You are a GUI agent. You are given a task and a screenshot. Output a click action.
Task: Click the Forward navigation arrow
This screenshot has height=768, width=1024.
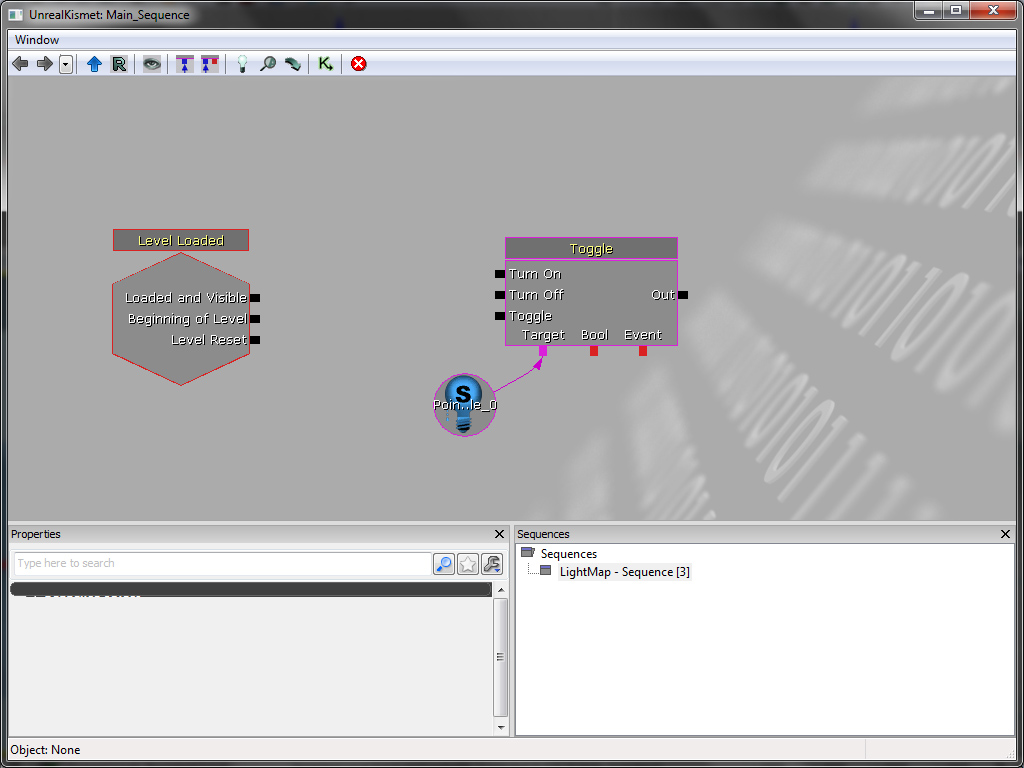(x=44, y=64)
